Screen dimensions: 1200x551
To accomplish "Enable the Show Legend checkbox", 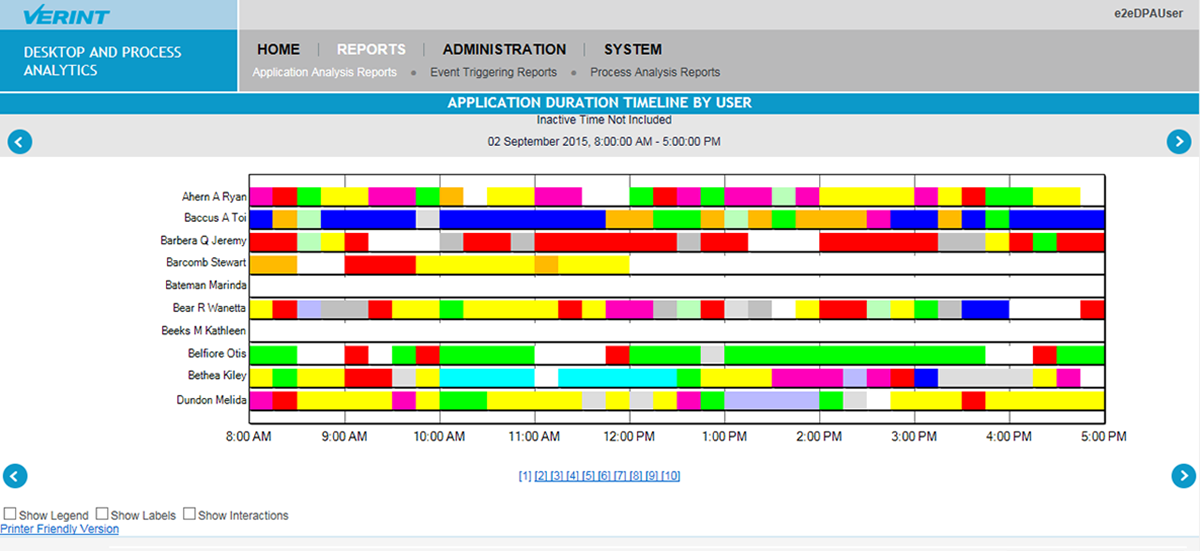I will pyautogui.click(x=10, y=514).
